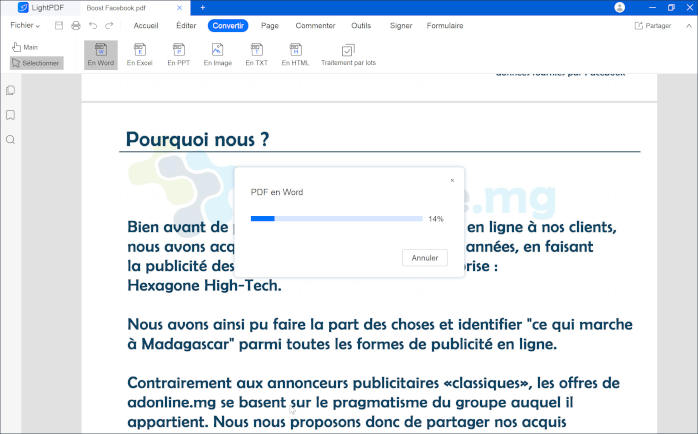Open the Commenter tab
The image size is (698, 434).
tap(315, 25)
